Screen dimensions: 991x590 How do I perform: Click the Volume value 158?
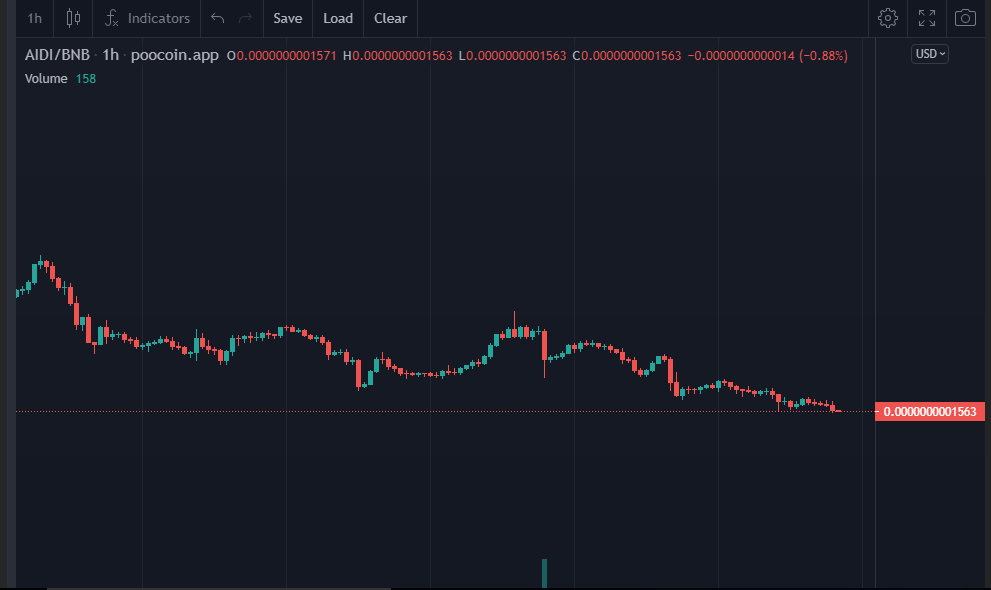[86, 78]
